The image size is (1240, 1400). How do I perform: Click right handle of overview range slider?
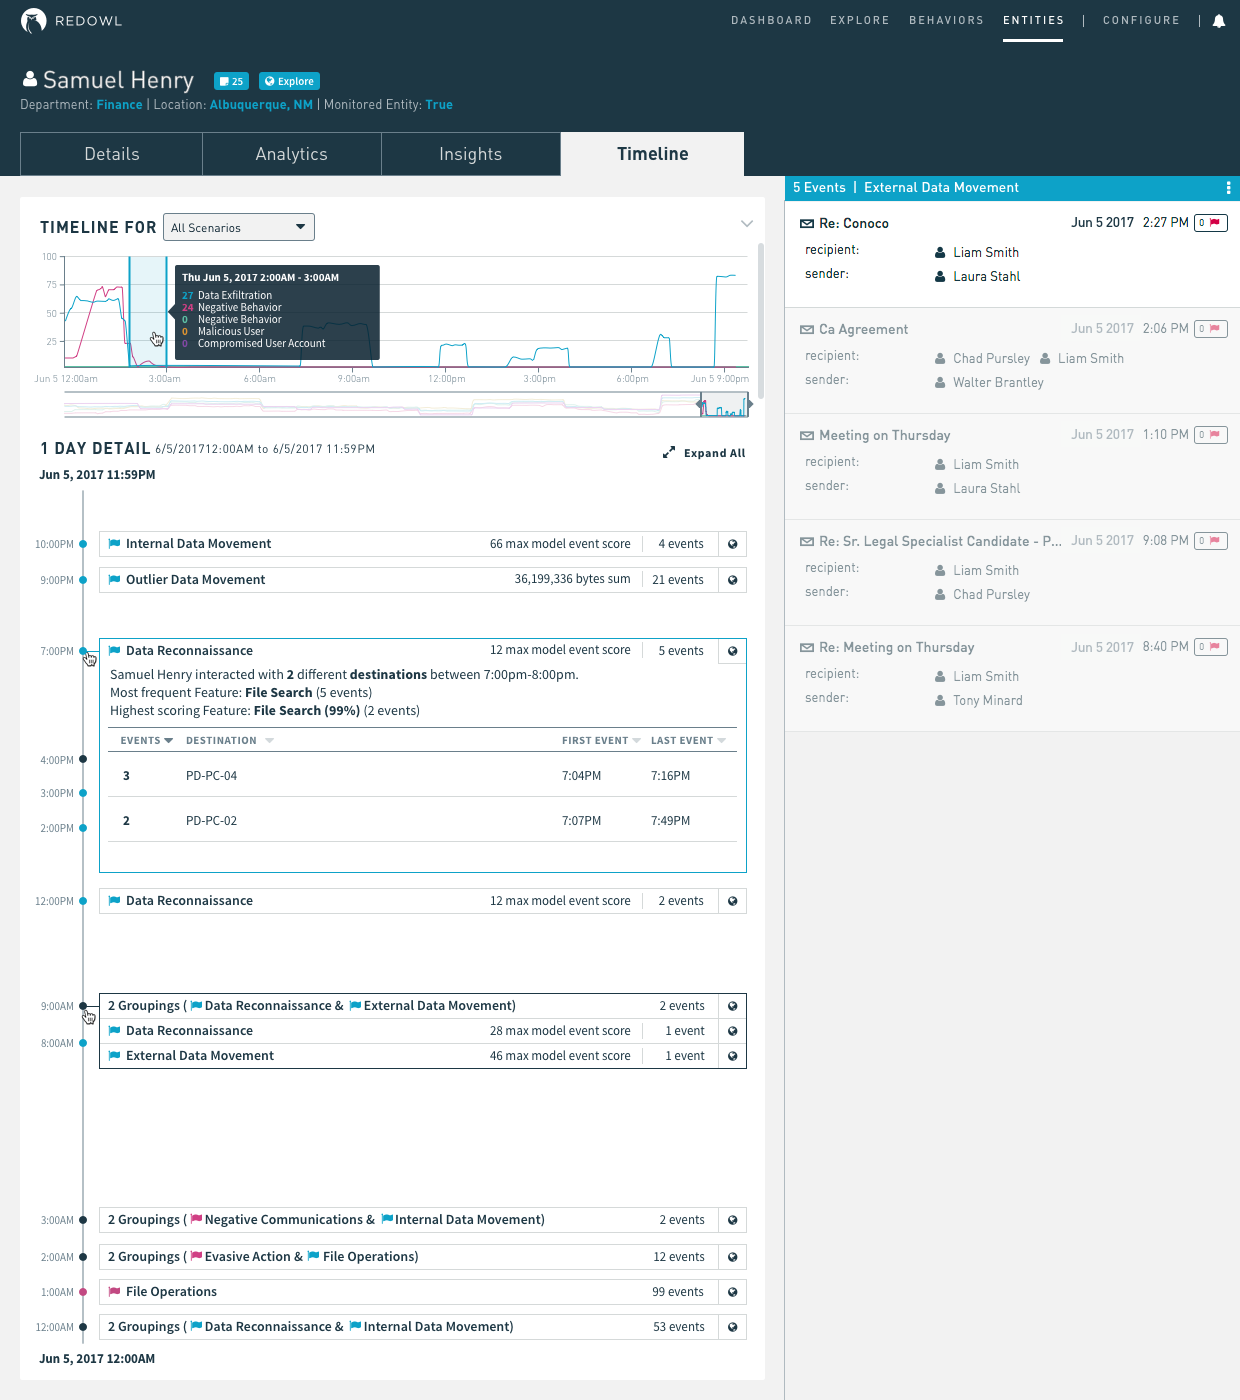(x=750, y=404)
